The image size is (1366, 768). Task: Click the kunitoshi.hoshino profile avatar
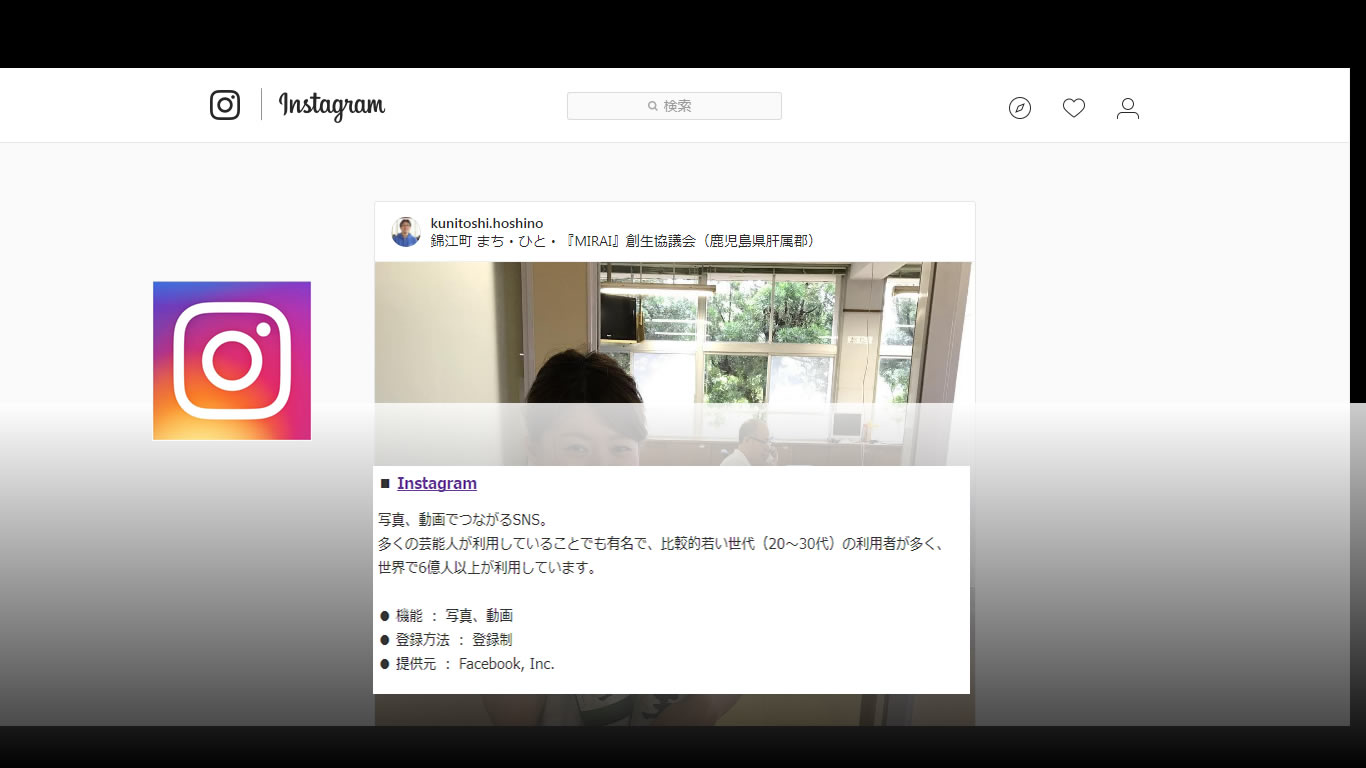[x=406, y=232]
